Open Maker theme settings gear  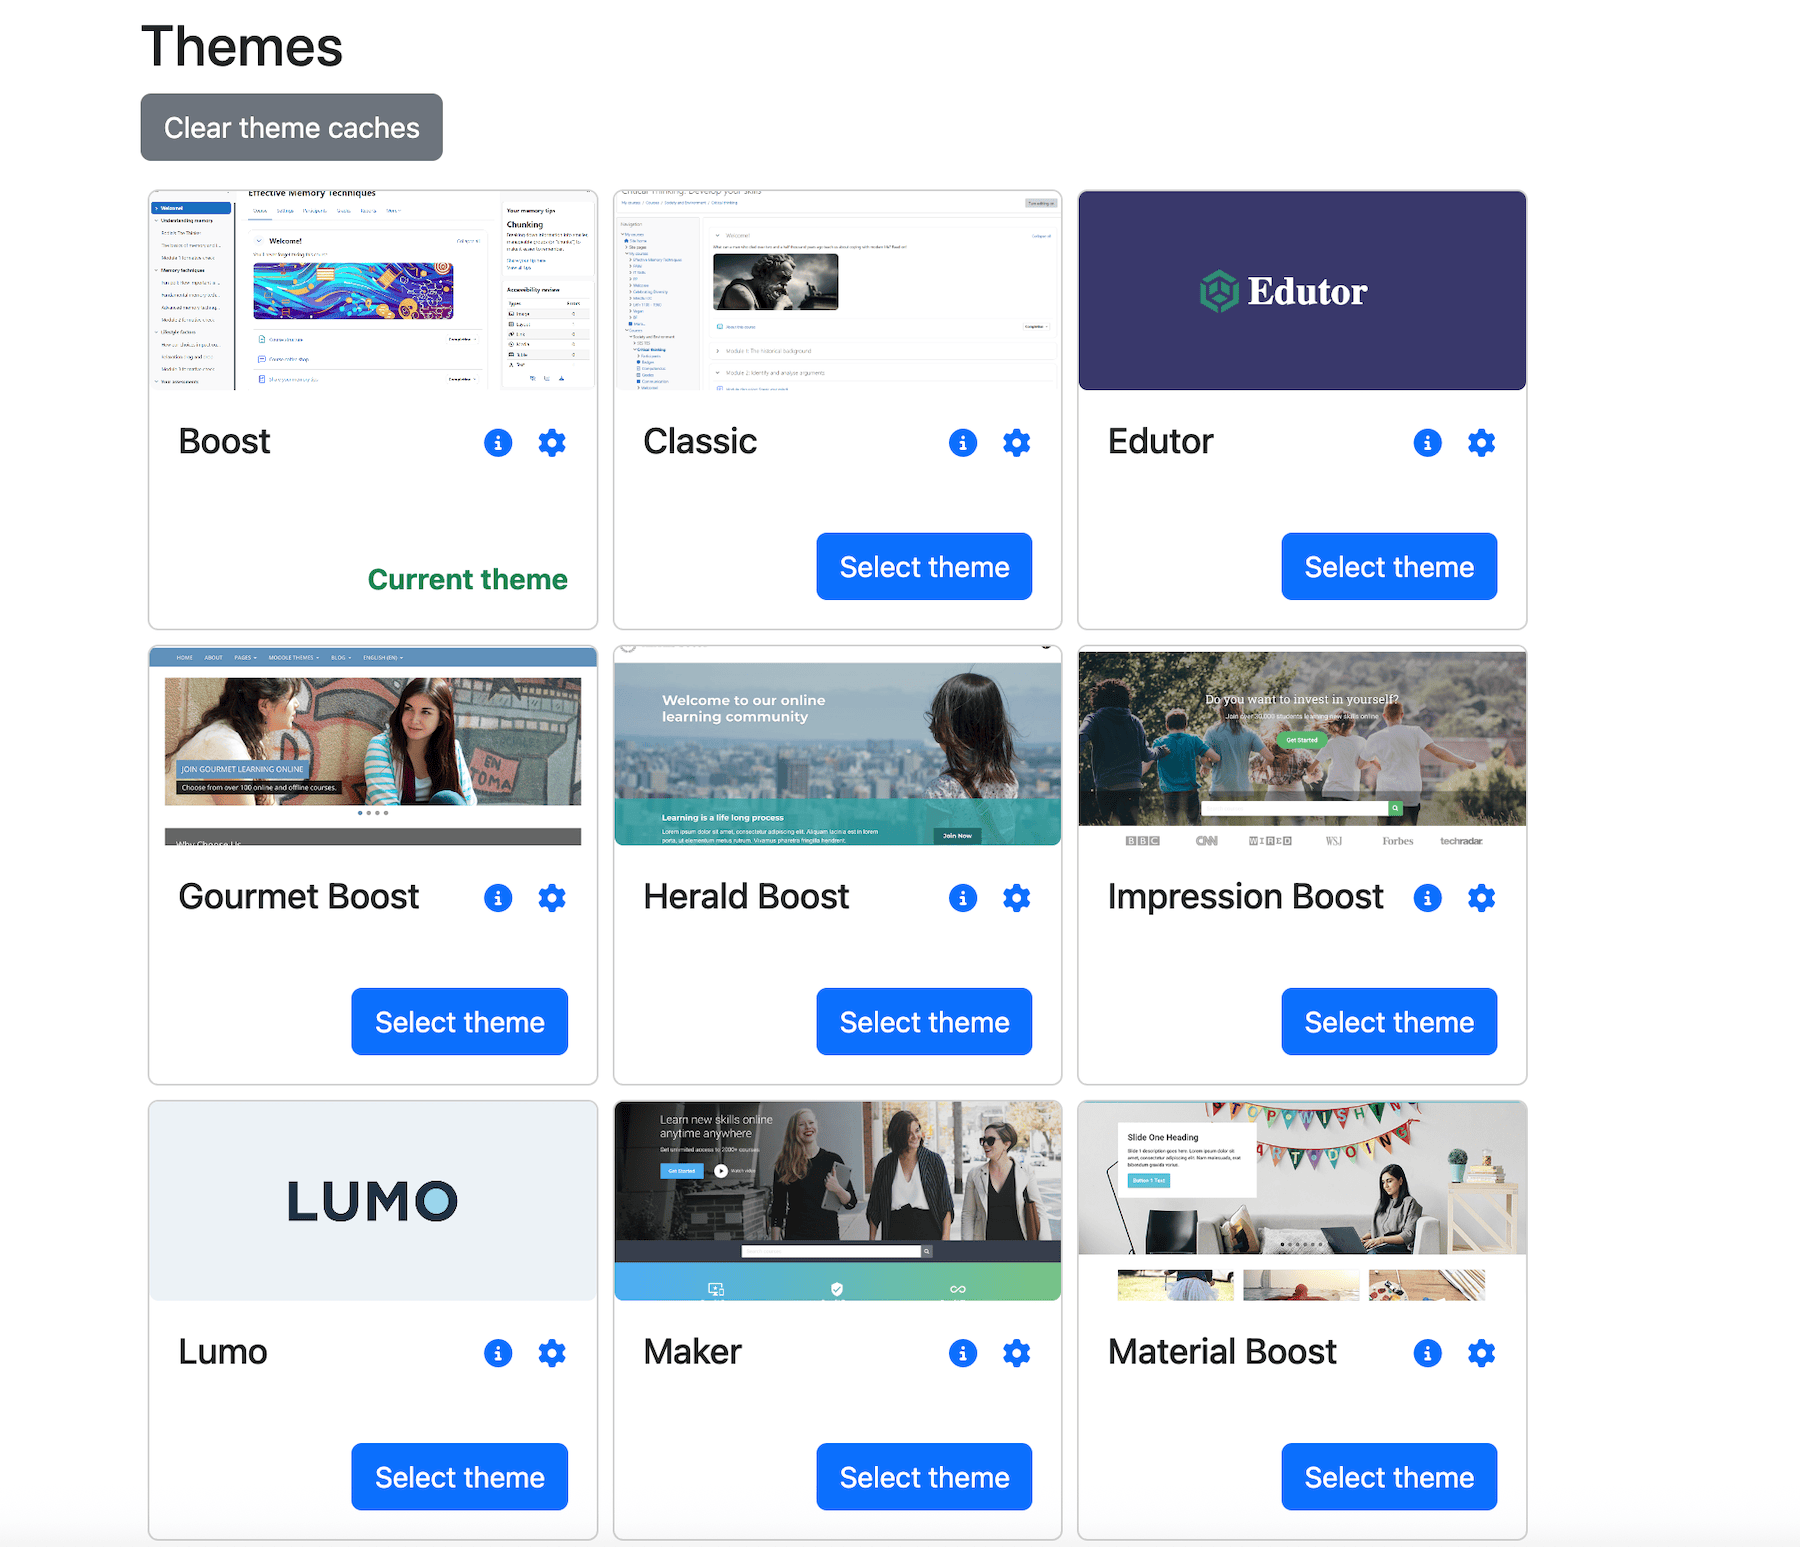click(x=1016, y=1353)
